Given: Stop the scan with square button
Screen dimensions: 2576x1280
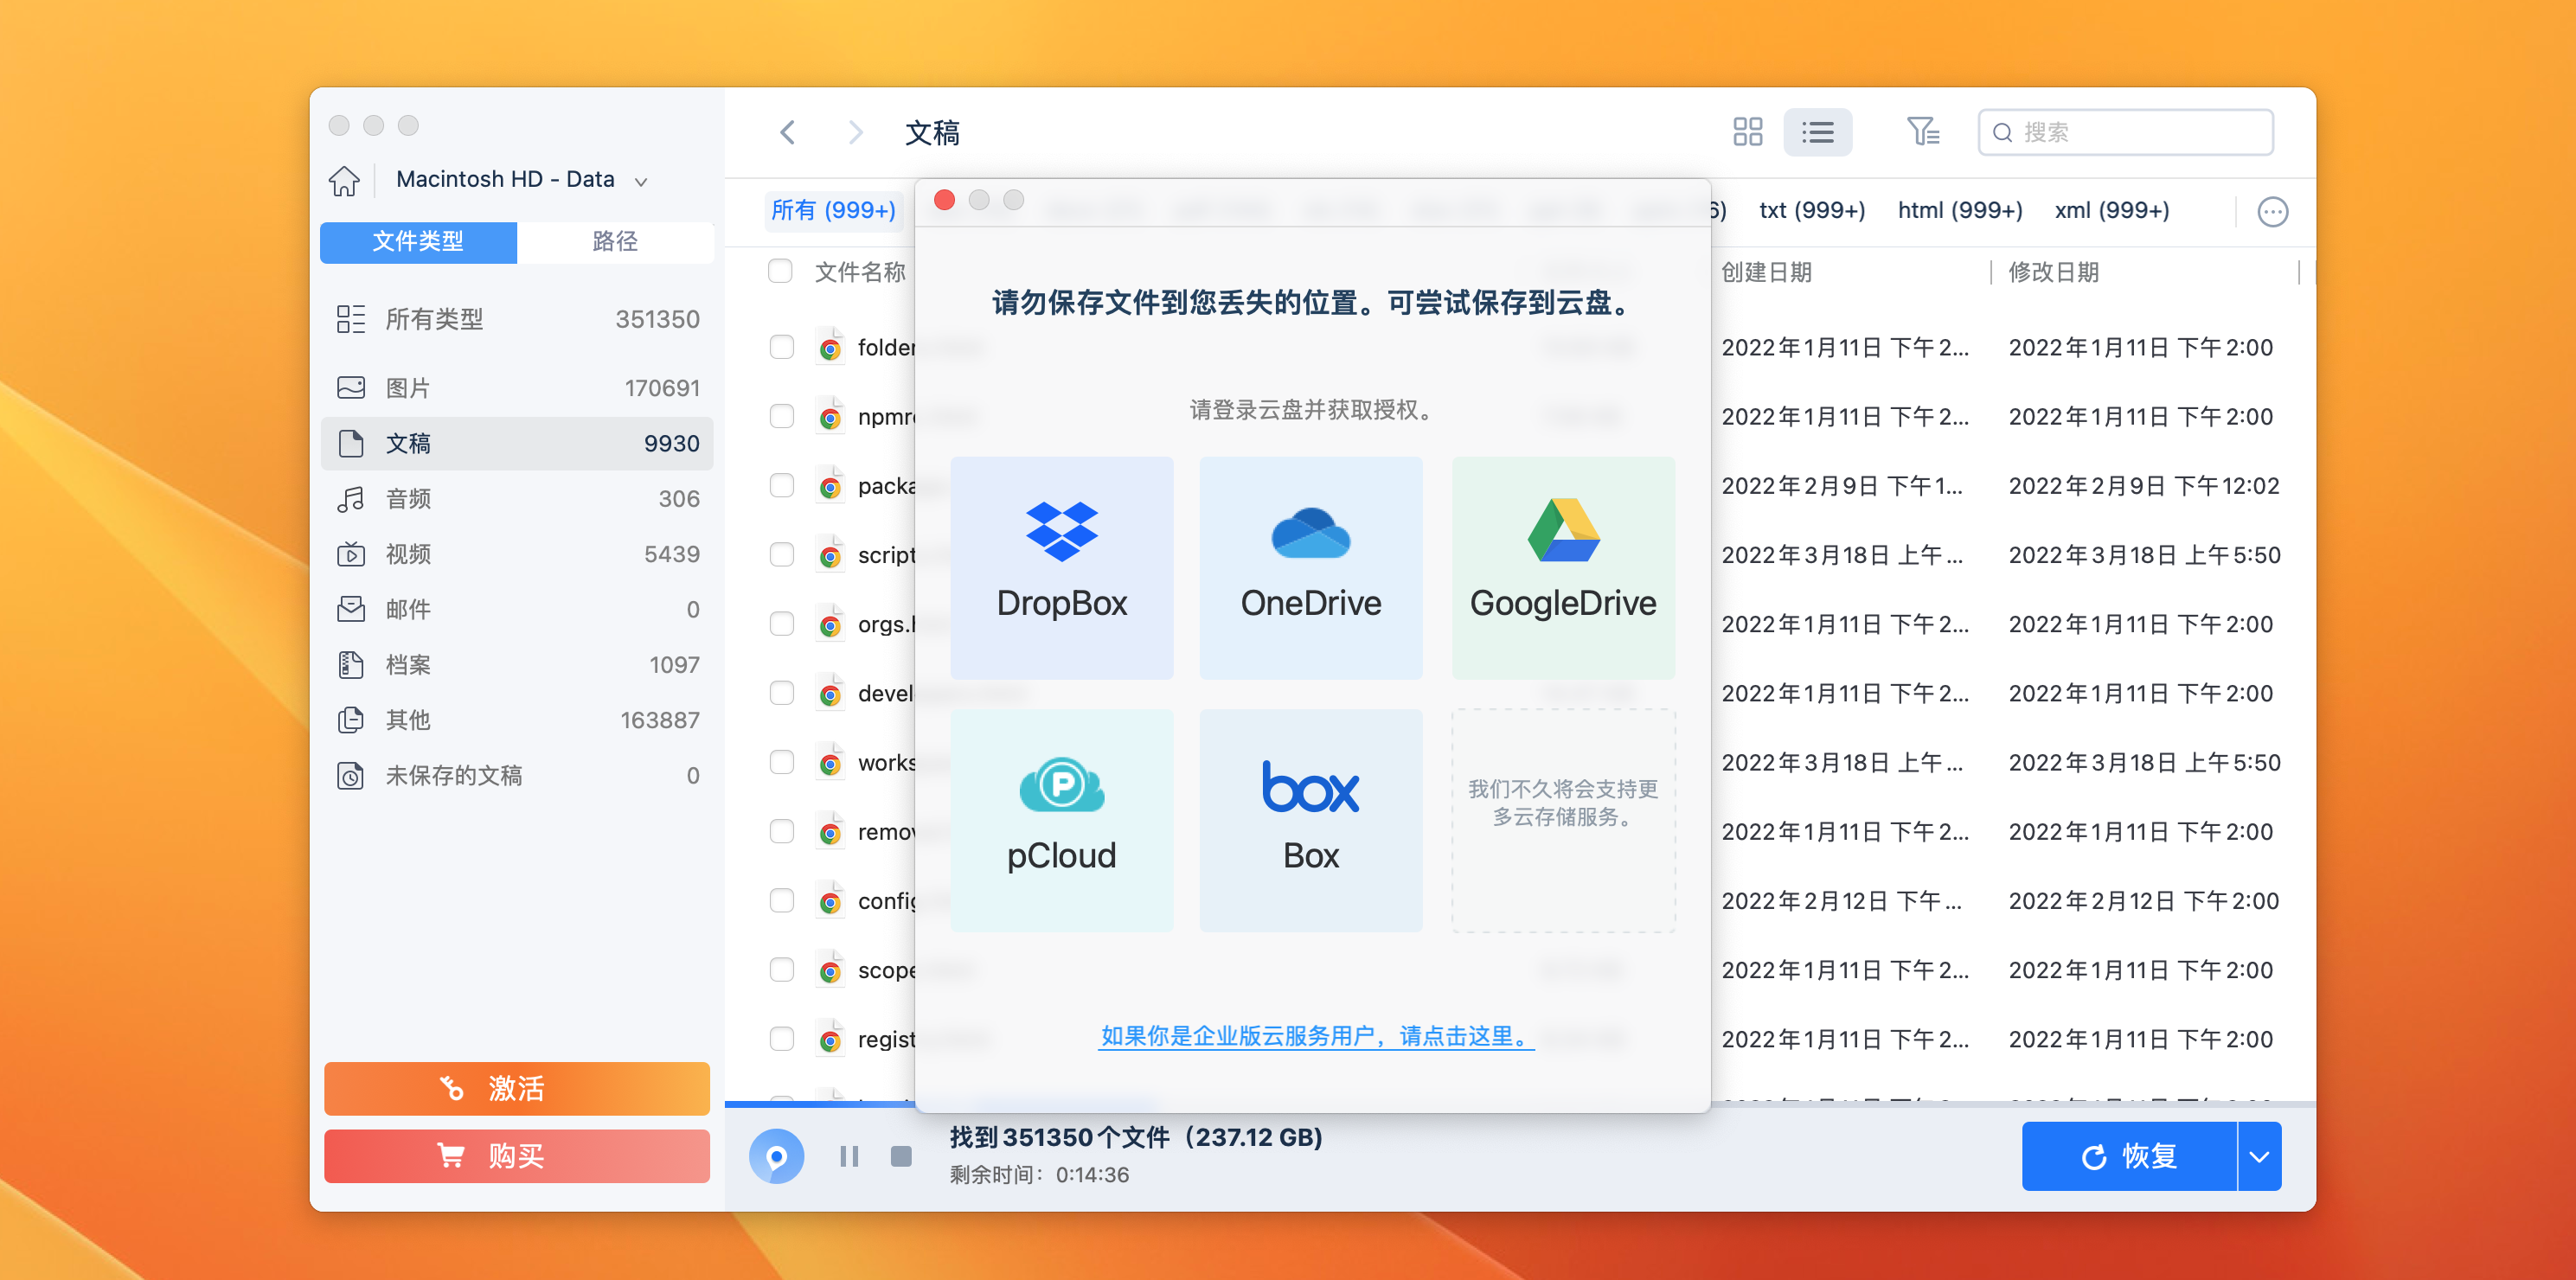Looking at the screenshot, I should 901,1156.
